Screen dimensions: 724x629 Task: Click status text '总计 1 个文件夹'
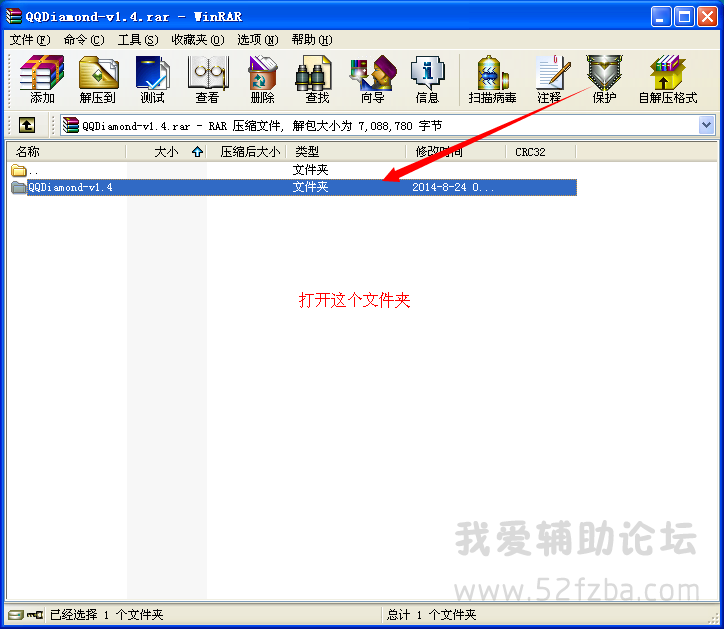click(431, 615)
